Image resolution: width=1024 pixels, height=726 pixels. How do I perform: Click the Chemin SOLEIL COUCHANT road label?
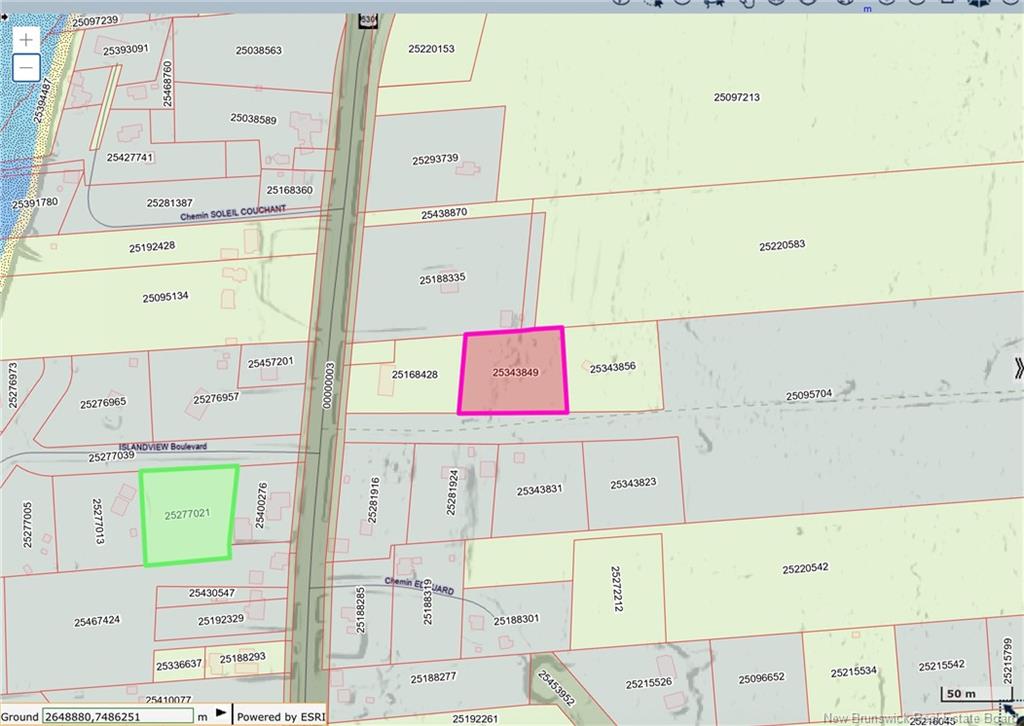[x=233, y=212]
